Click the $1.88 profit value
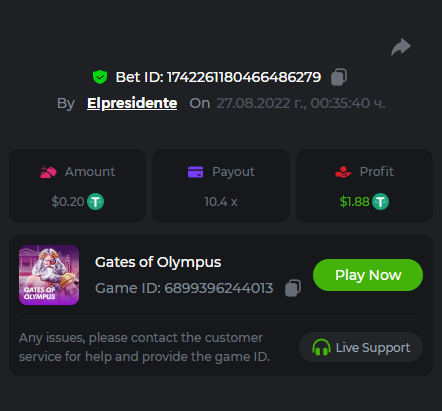 pyautogui.click(x=354, y=202)
